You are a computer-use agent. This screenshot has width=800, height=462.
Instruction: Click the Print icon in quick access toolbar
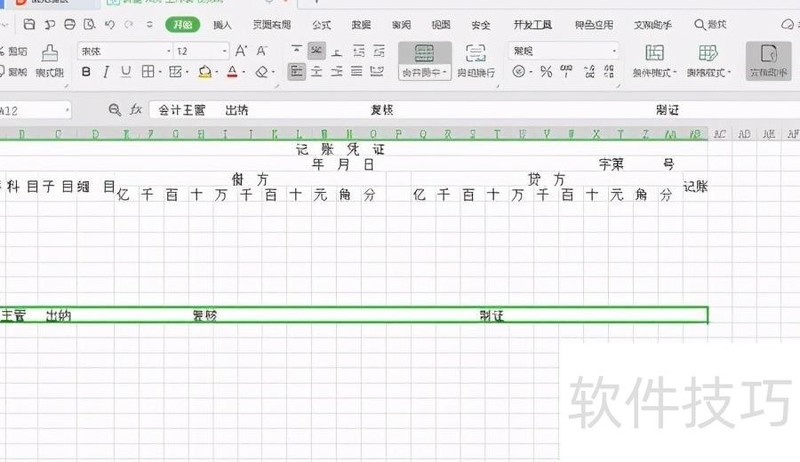point(69,24)
